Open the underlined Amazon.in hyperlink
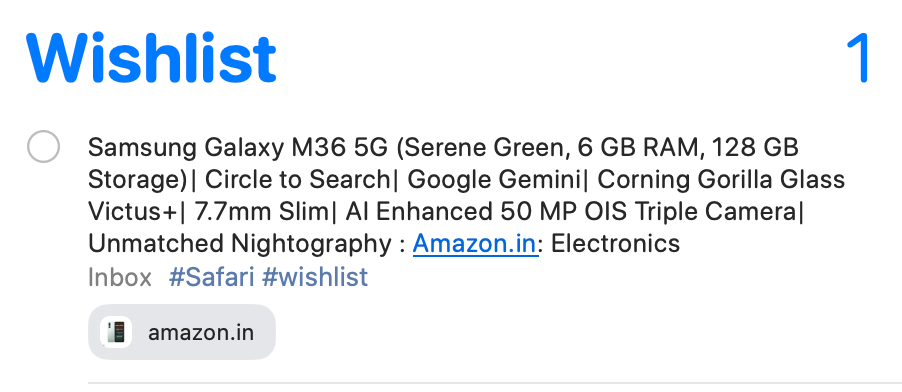The height and width of the screenshot is (392, 902). 475,243
